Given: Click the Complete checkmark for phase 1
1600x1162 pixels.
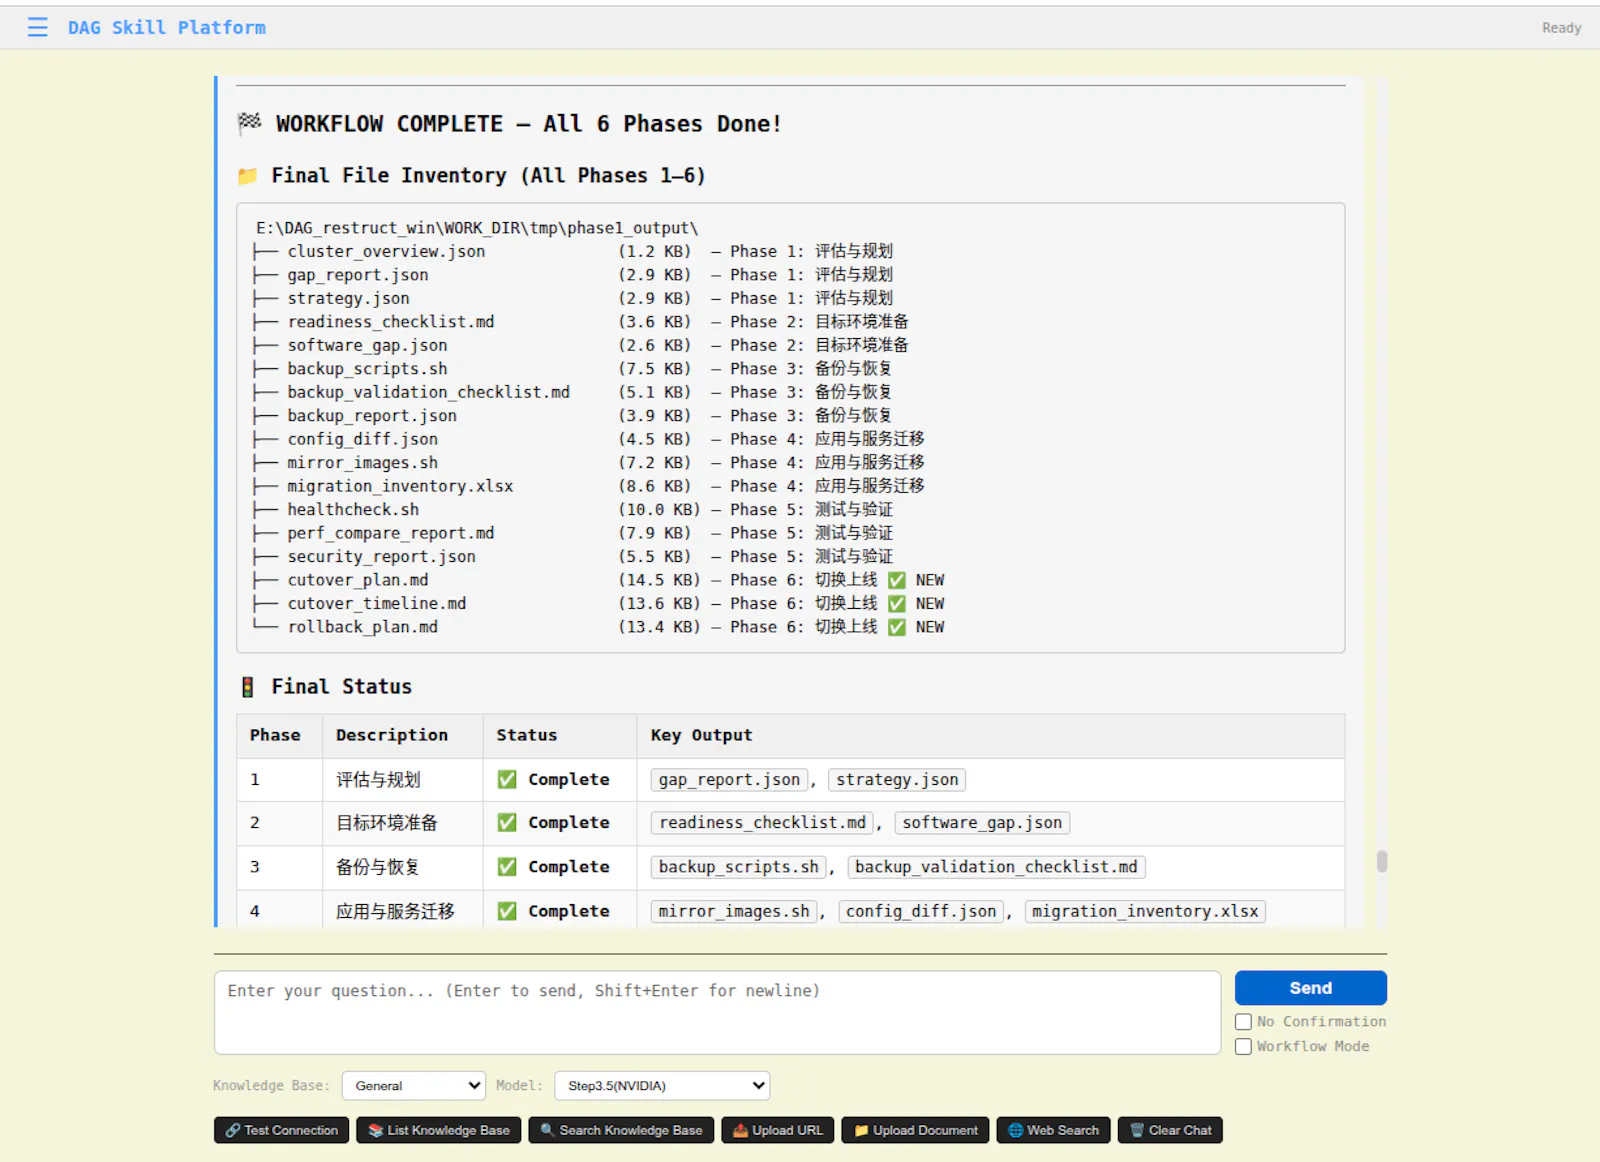Looking at the screenshot, I should pyautogui.click(x=507, y=779).
